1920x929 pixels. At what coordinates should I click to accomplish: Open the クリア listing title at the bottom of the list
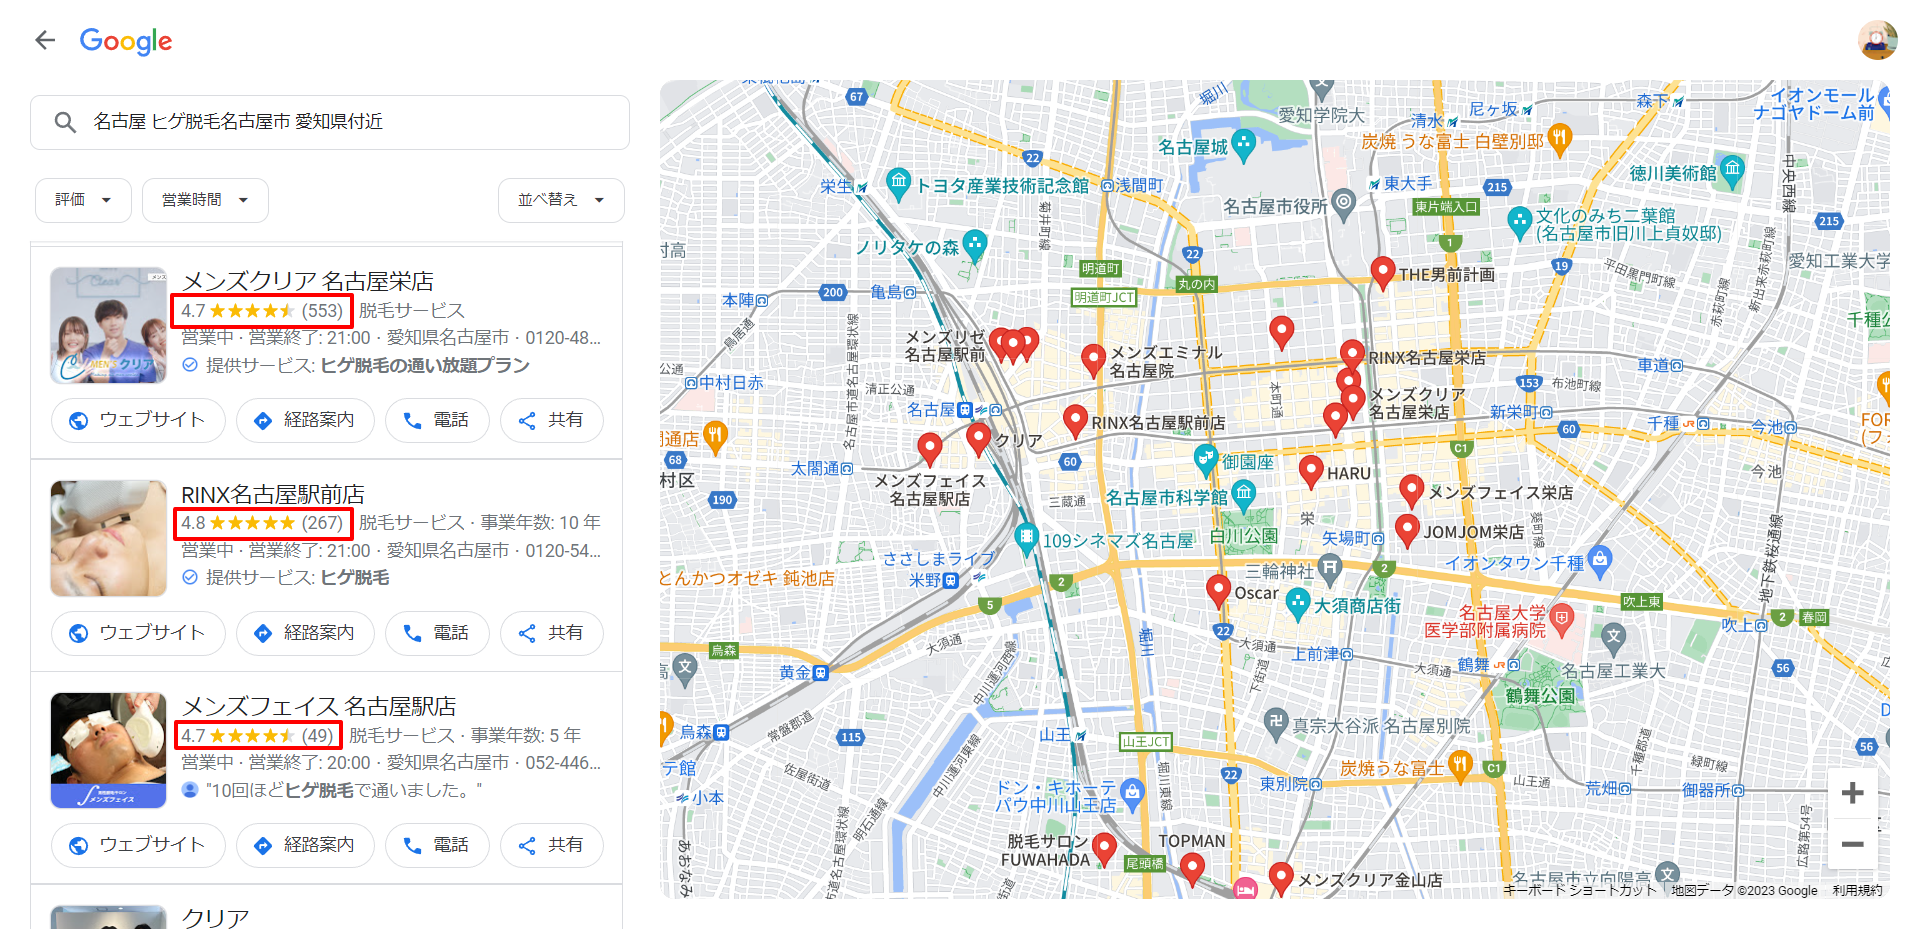click(x=215, y=918)
